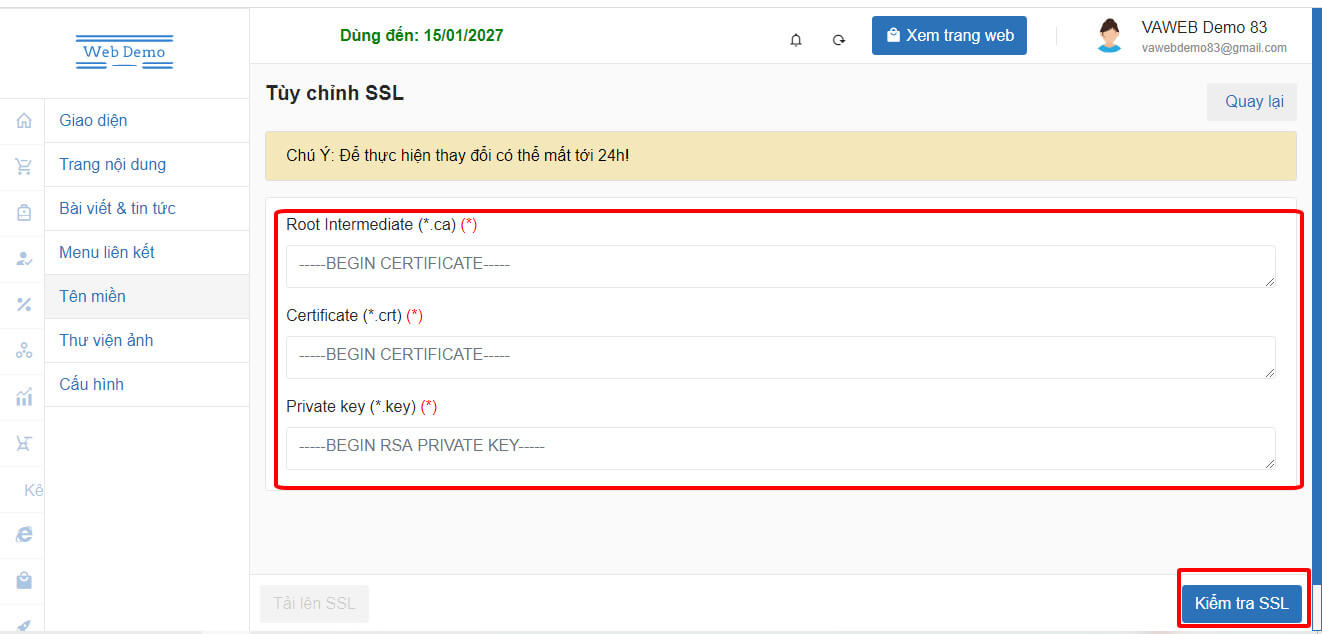This screenshot has width=1322, height=634.
Task: Open the home icon in sidebar
Action: coord(24,121)
